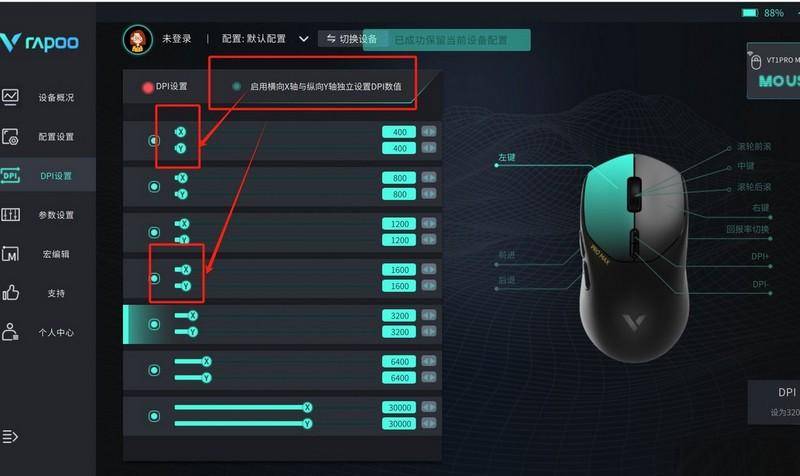
Task: Click the 未登录 login text
Action: click(177, 39)
